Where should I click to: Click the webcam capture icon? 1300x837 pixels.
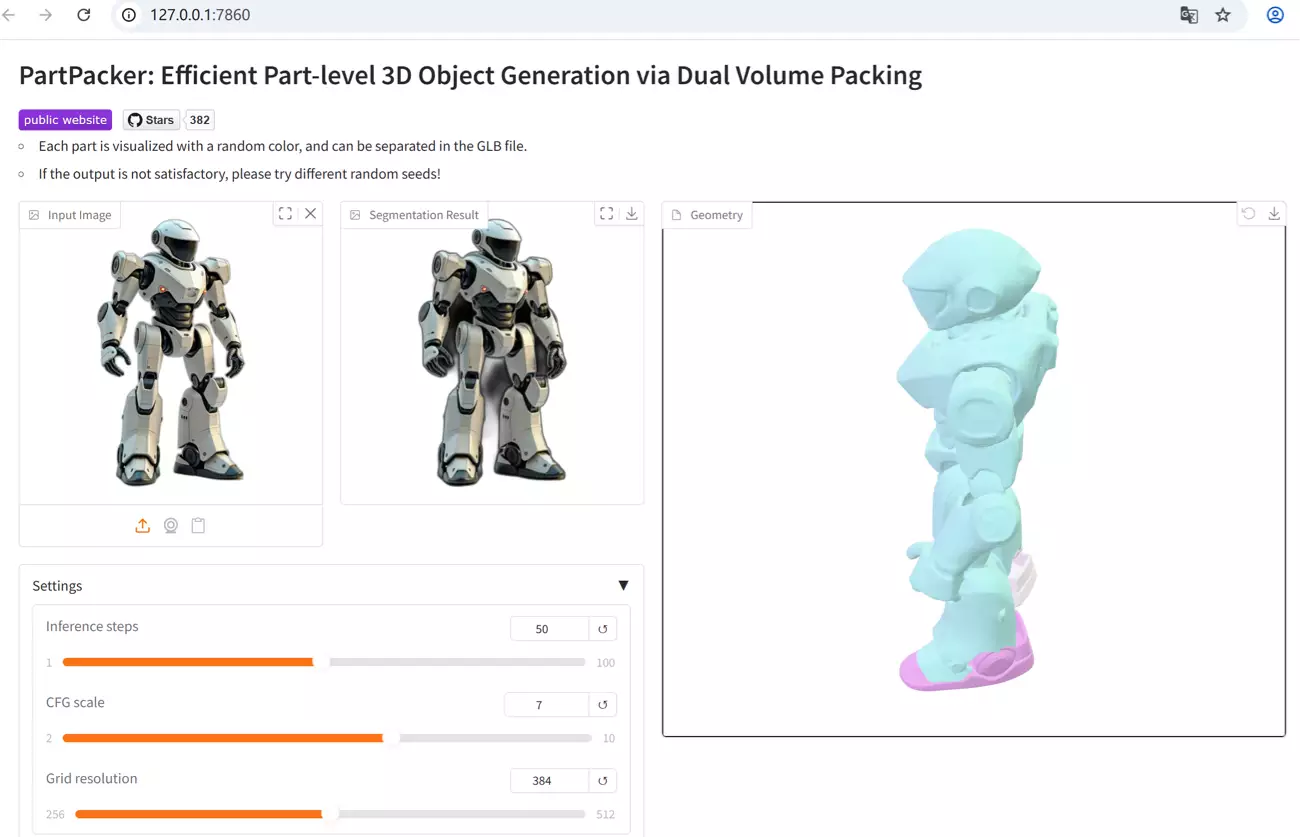point(171,526)
